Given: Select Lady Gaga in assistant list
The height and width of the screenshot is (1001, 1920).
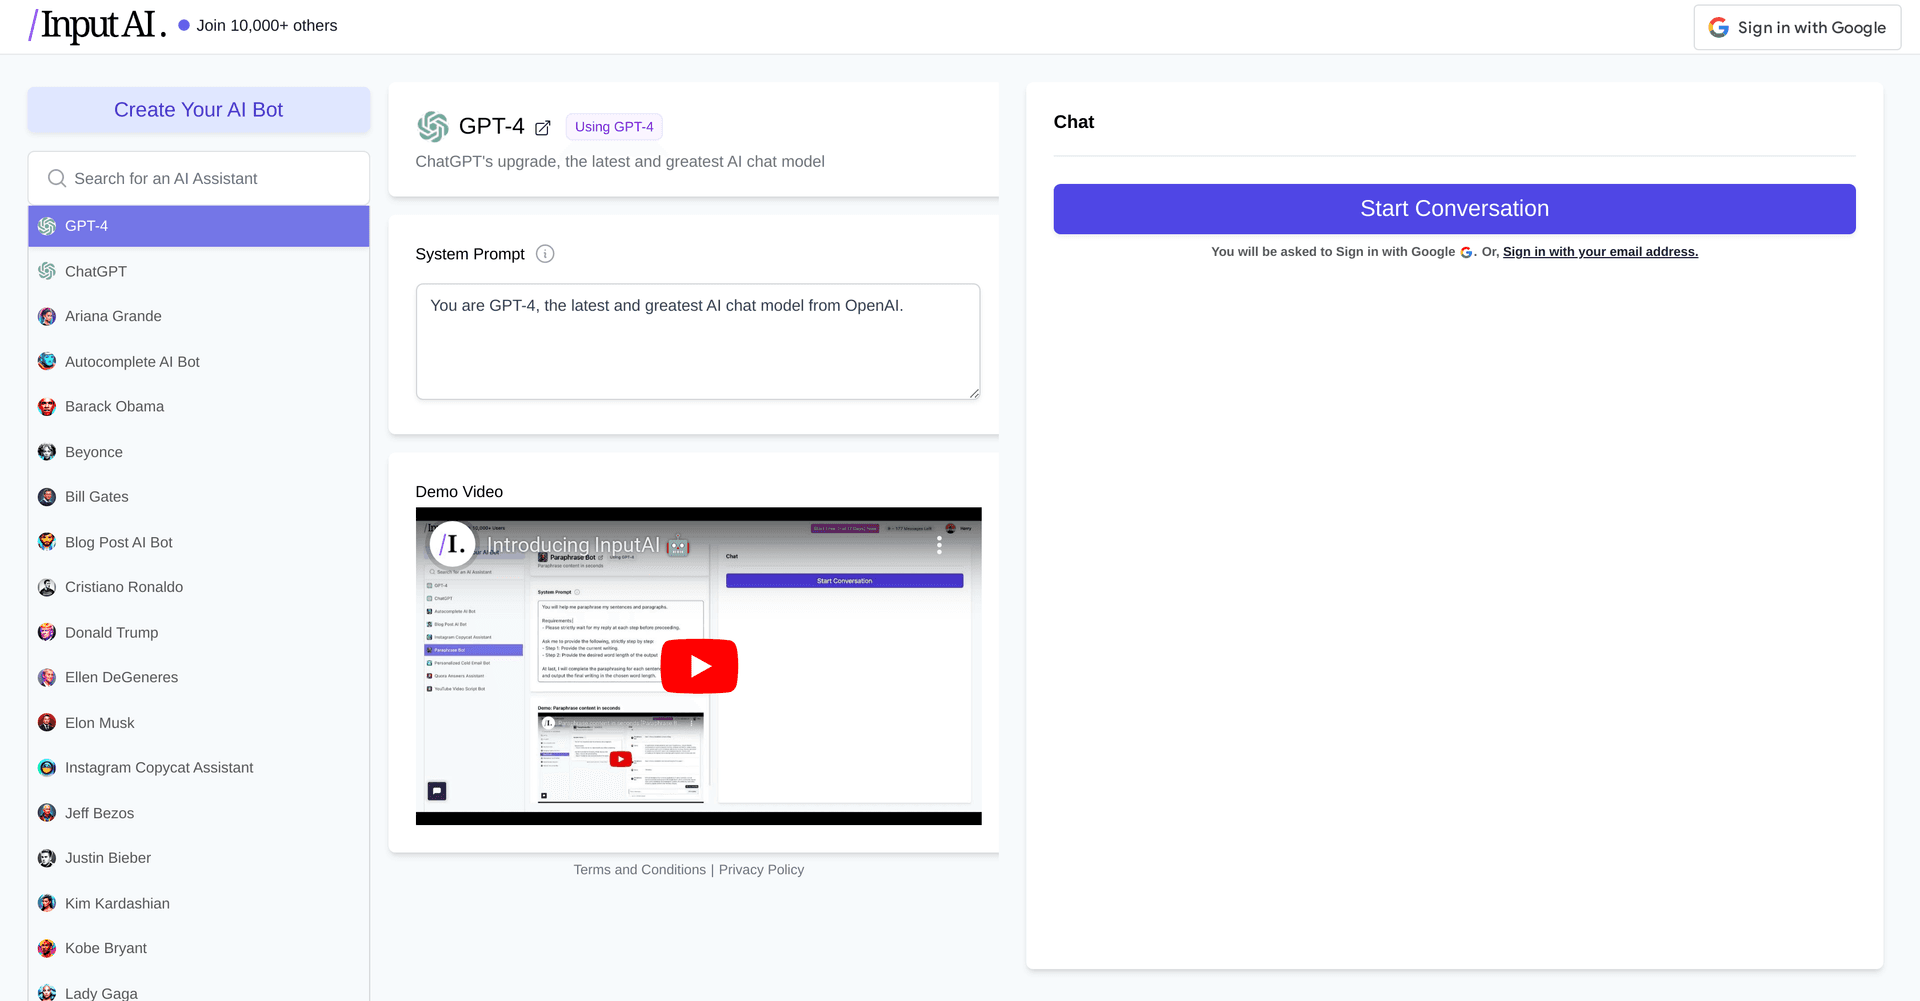Looking at the screenshot, I should pos(199,989).
